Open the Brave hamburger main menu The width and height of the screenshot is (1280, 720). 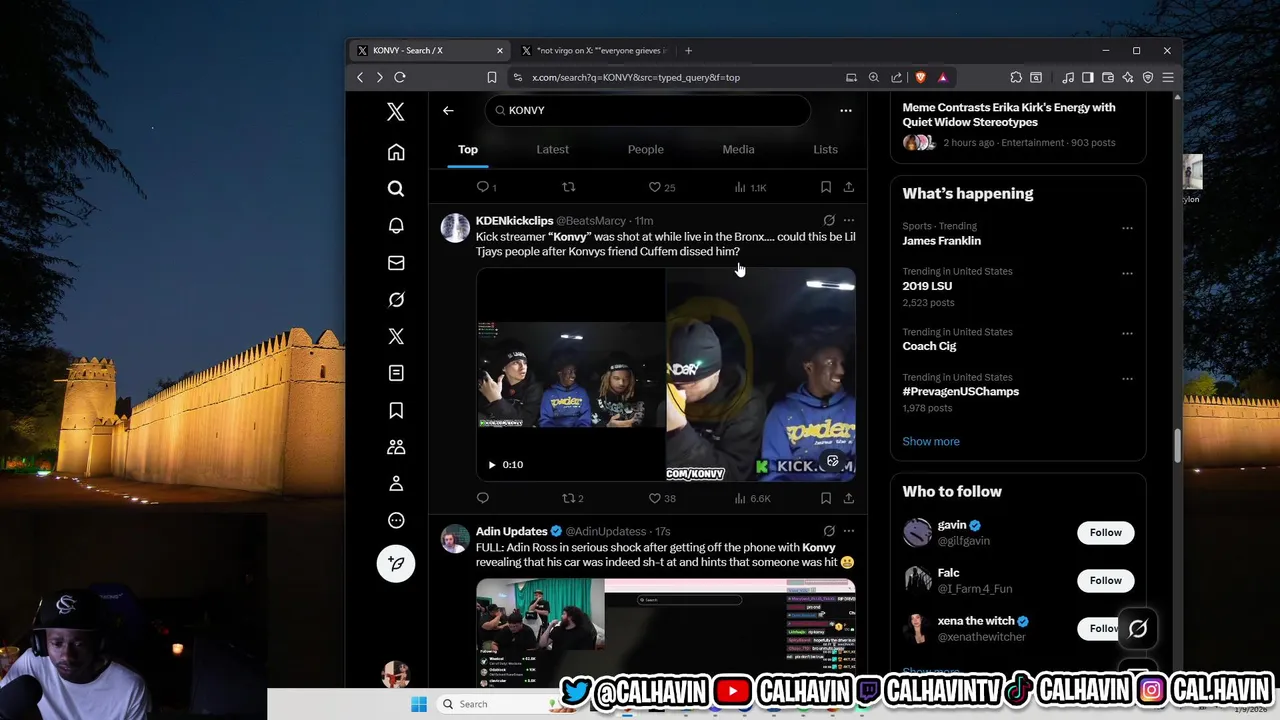tap(1168, 77)
